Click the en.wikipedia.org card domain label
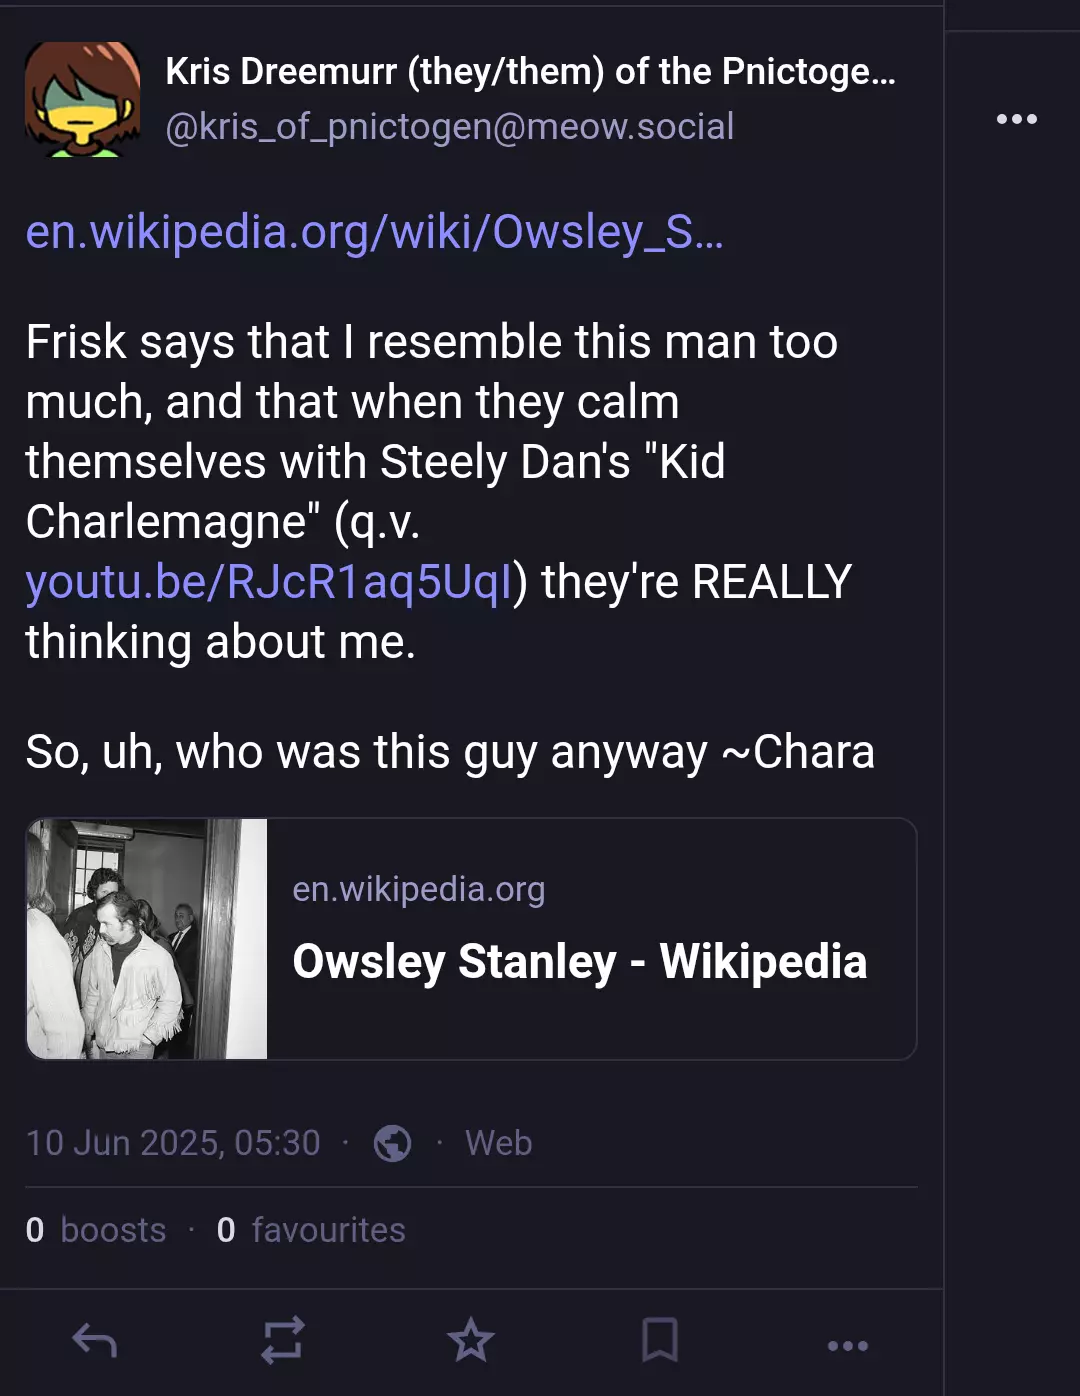Image resolution: width=1080 pixels, height=1396 pixels. point(419,889)
